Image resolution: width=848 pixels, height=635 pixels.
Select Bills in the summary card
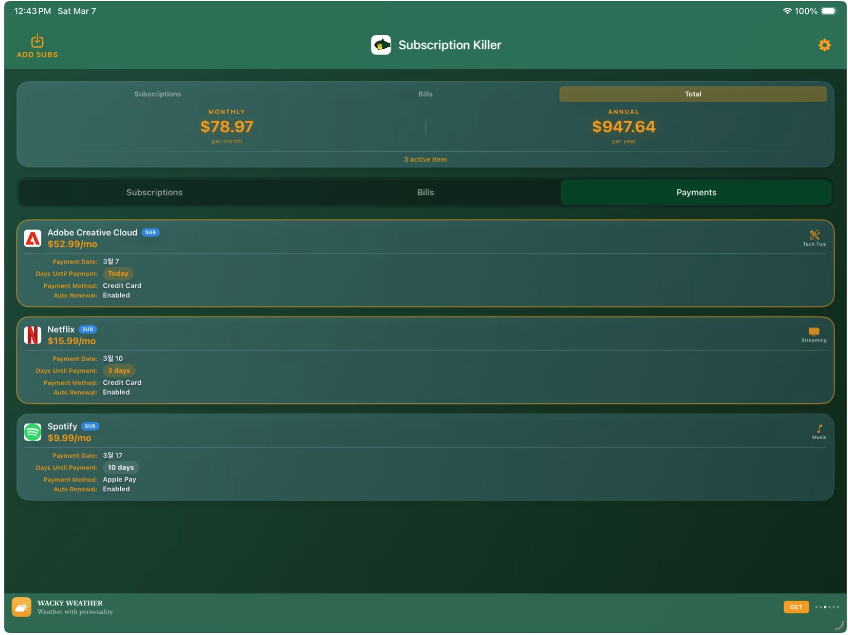point(425,94)
